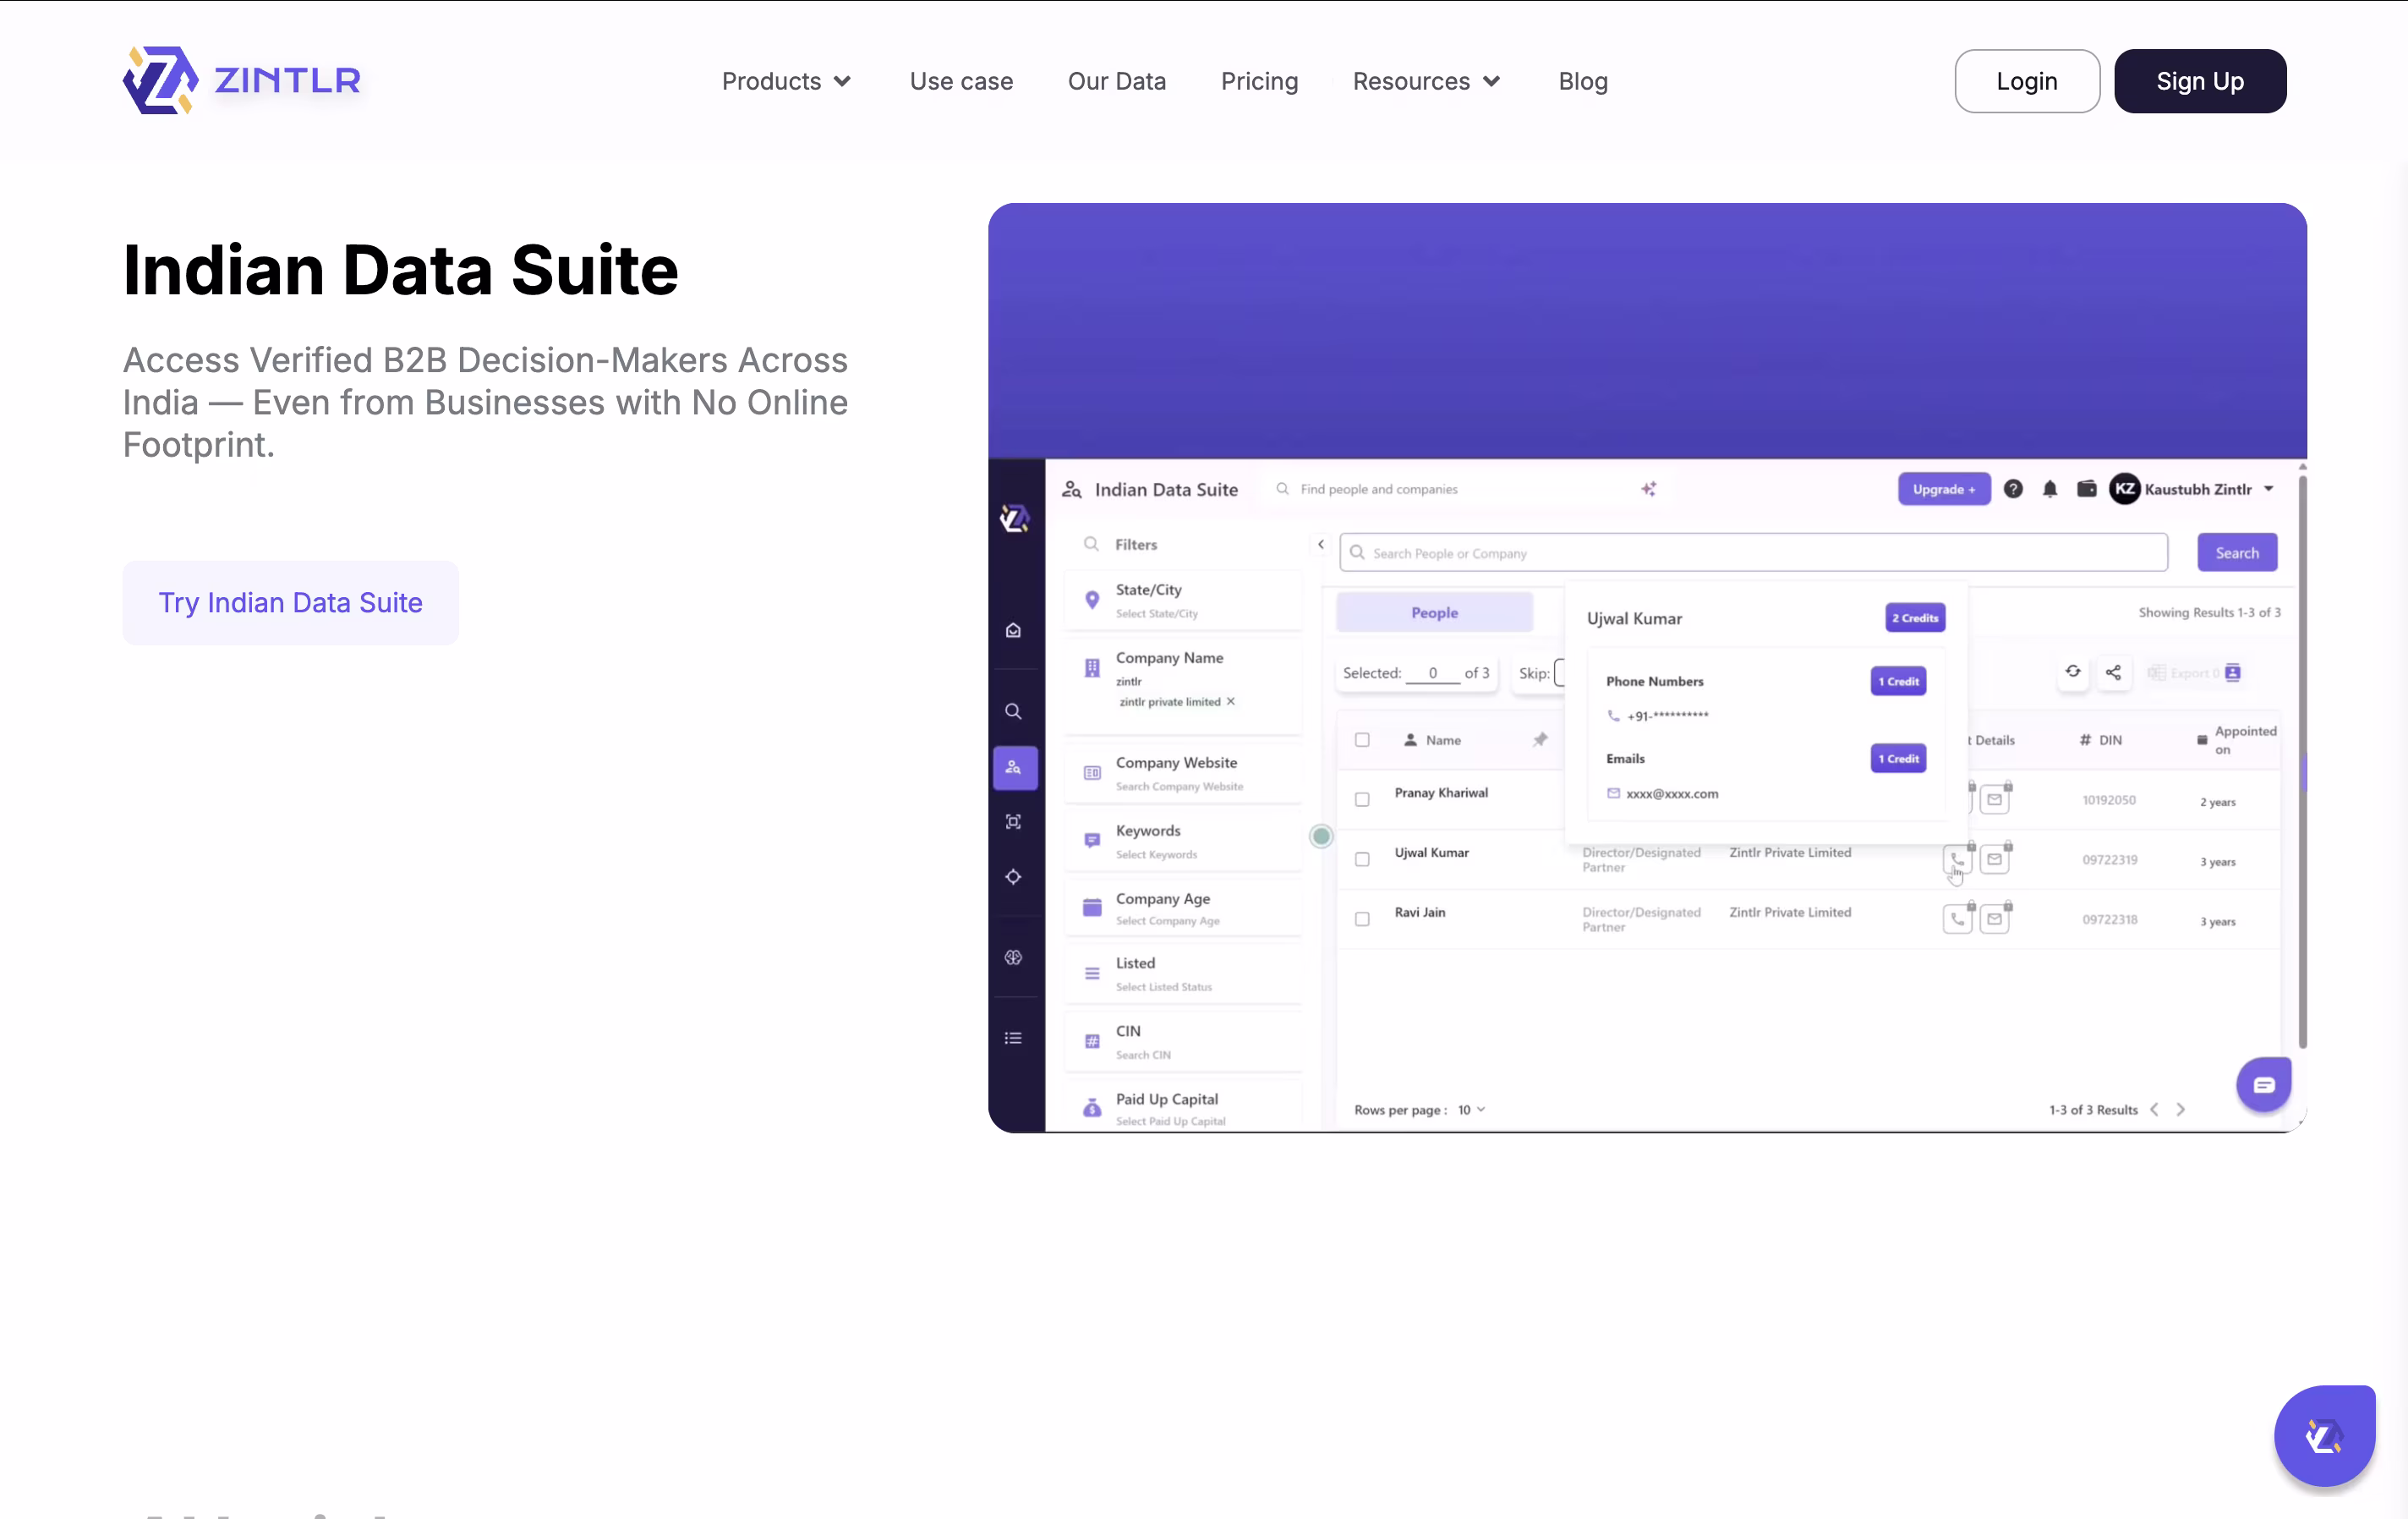This screenshot has height=1519, width=2408.
Task: Select the people-search icon in app sidebar
Action: tap(1014, 767)
